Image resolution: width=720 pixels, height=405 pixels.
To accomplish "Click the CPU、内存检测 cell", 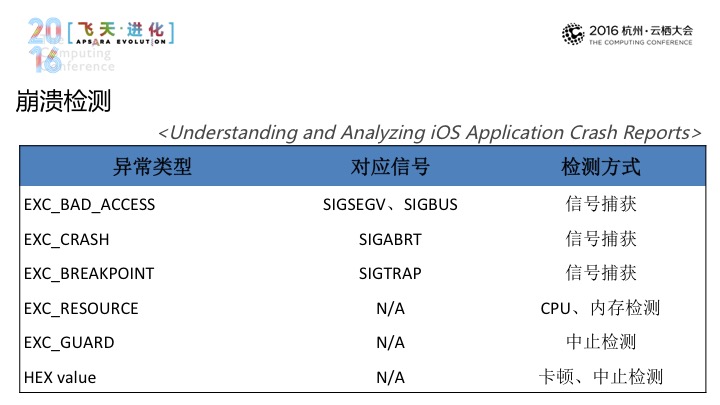I will [600, 308].
